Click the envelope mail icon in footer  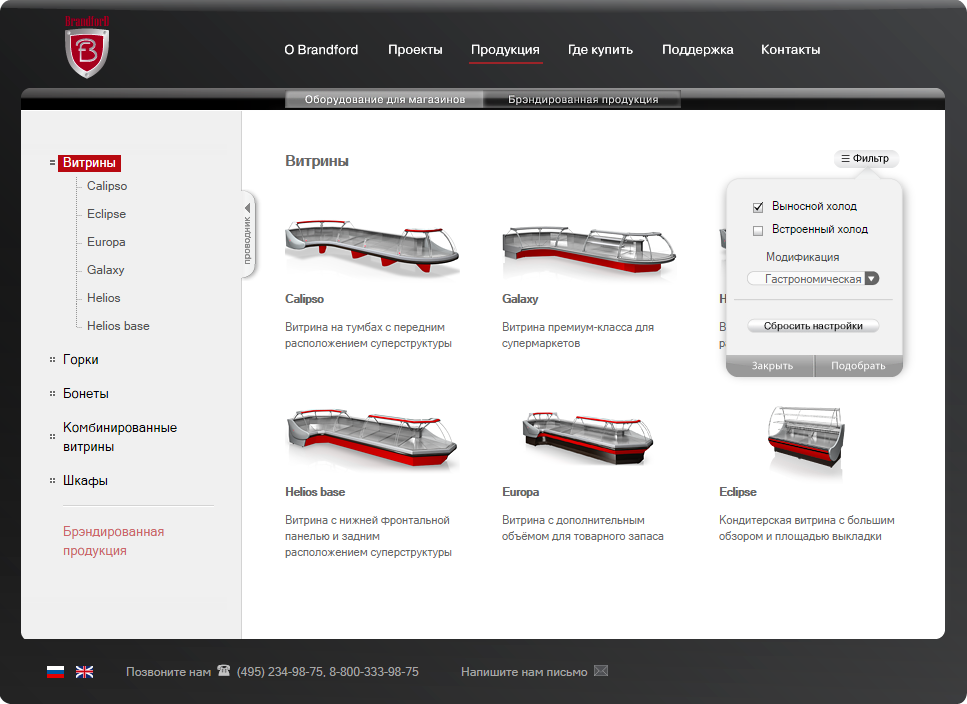601,670
